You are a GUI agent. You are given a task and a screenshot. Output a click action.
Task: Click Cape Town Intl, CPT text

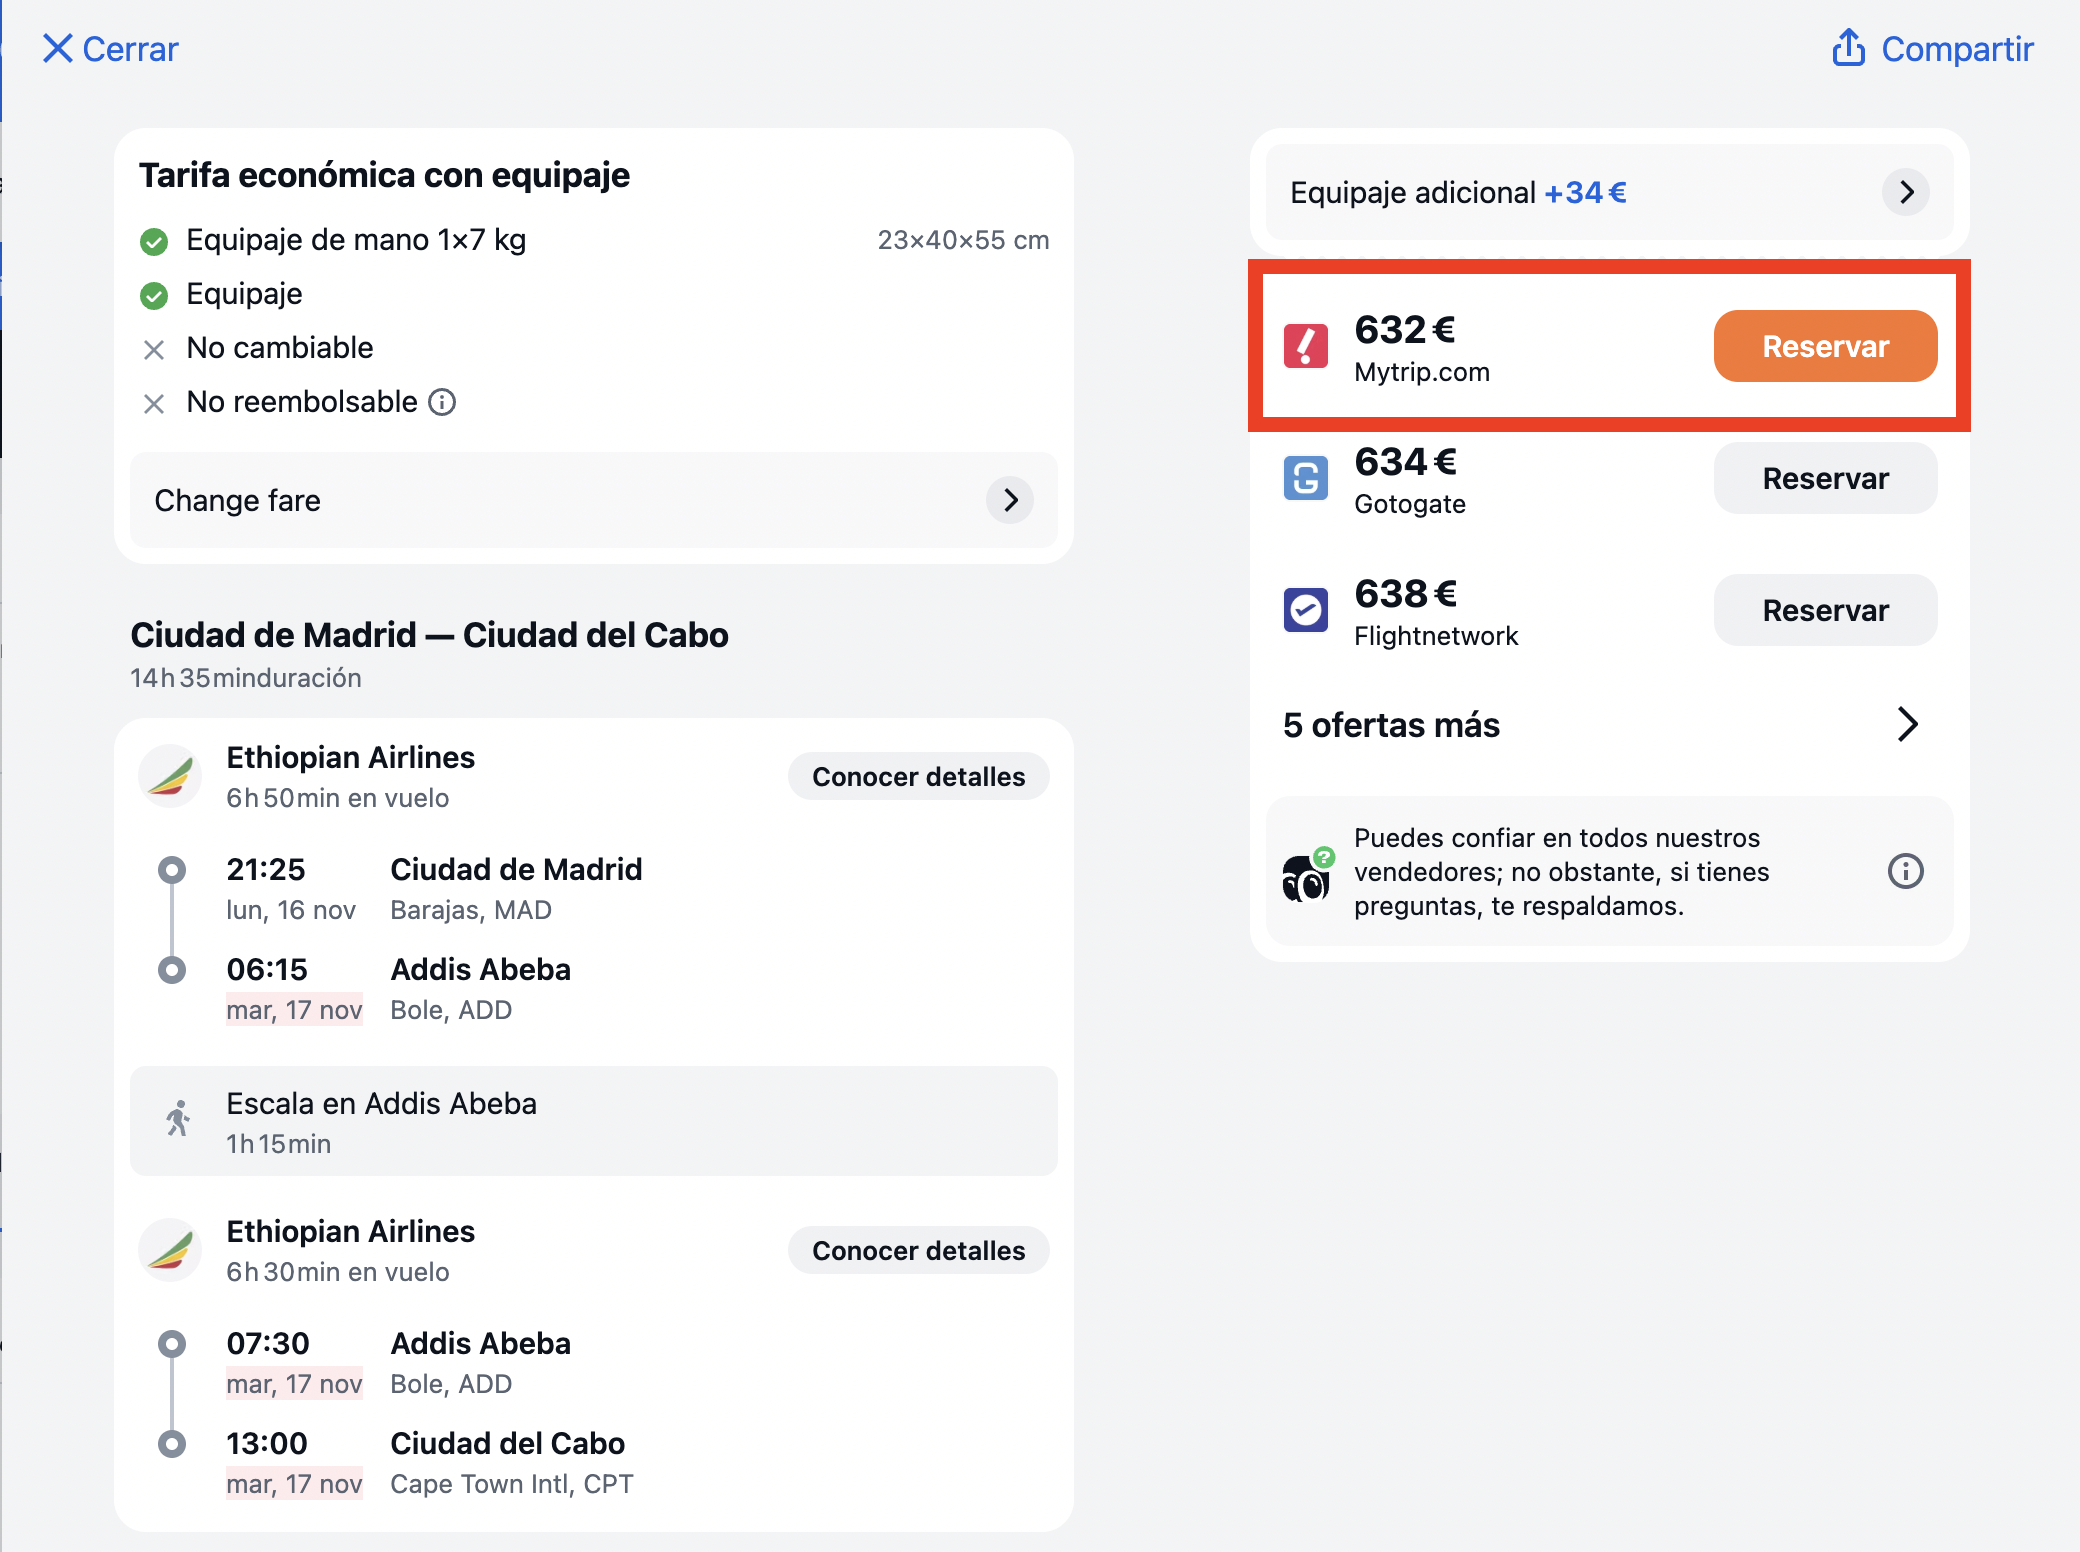512,1484
